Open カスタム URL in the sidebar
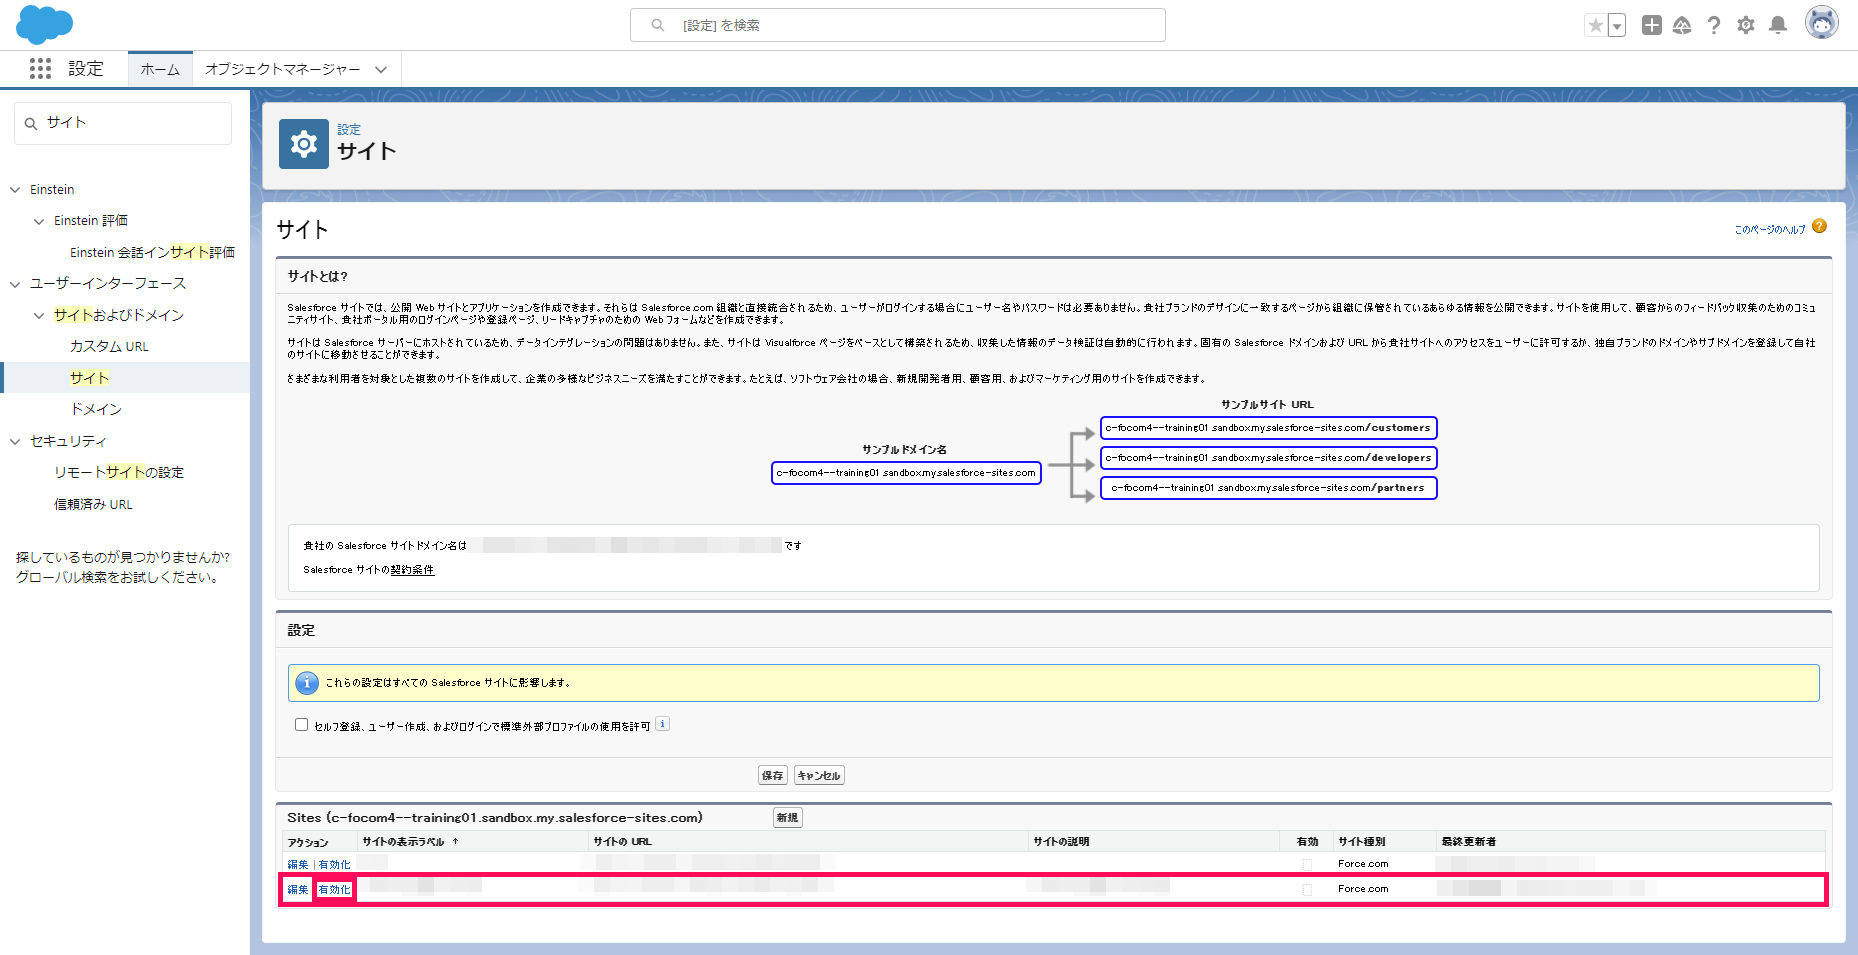The width and height of the screenshot is (1858, 955). 109,346
